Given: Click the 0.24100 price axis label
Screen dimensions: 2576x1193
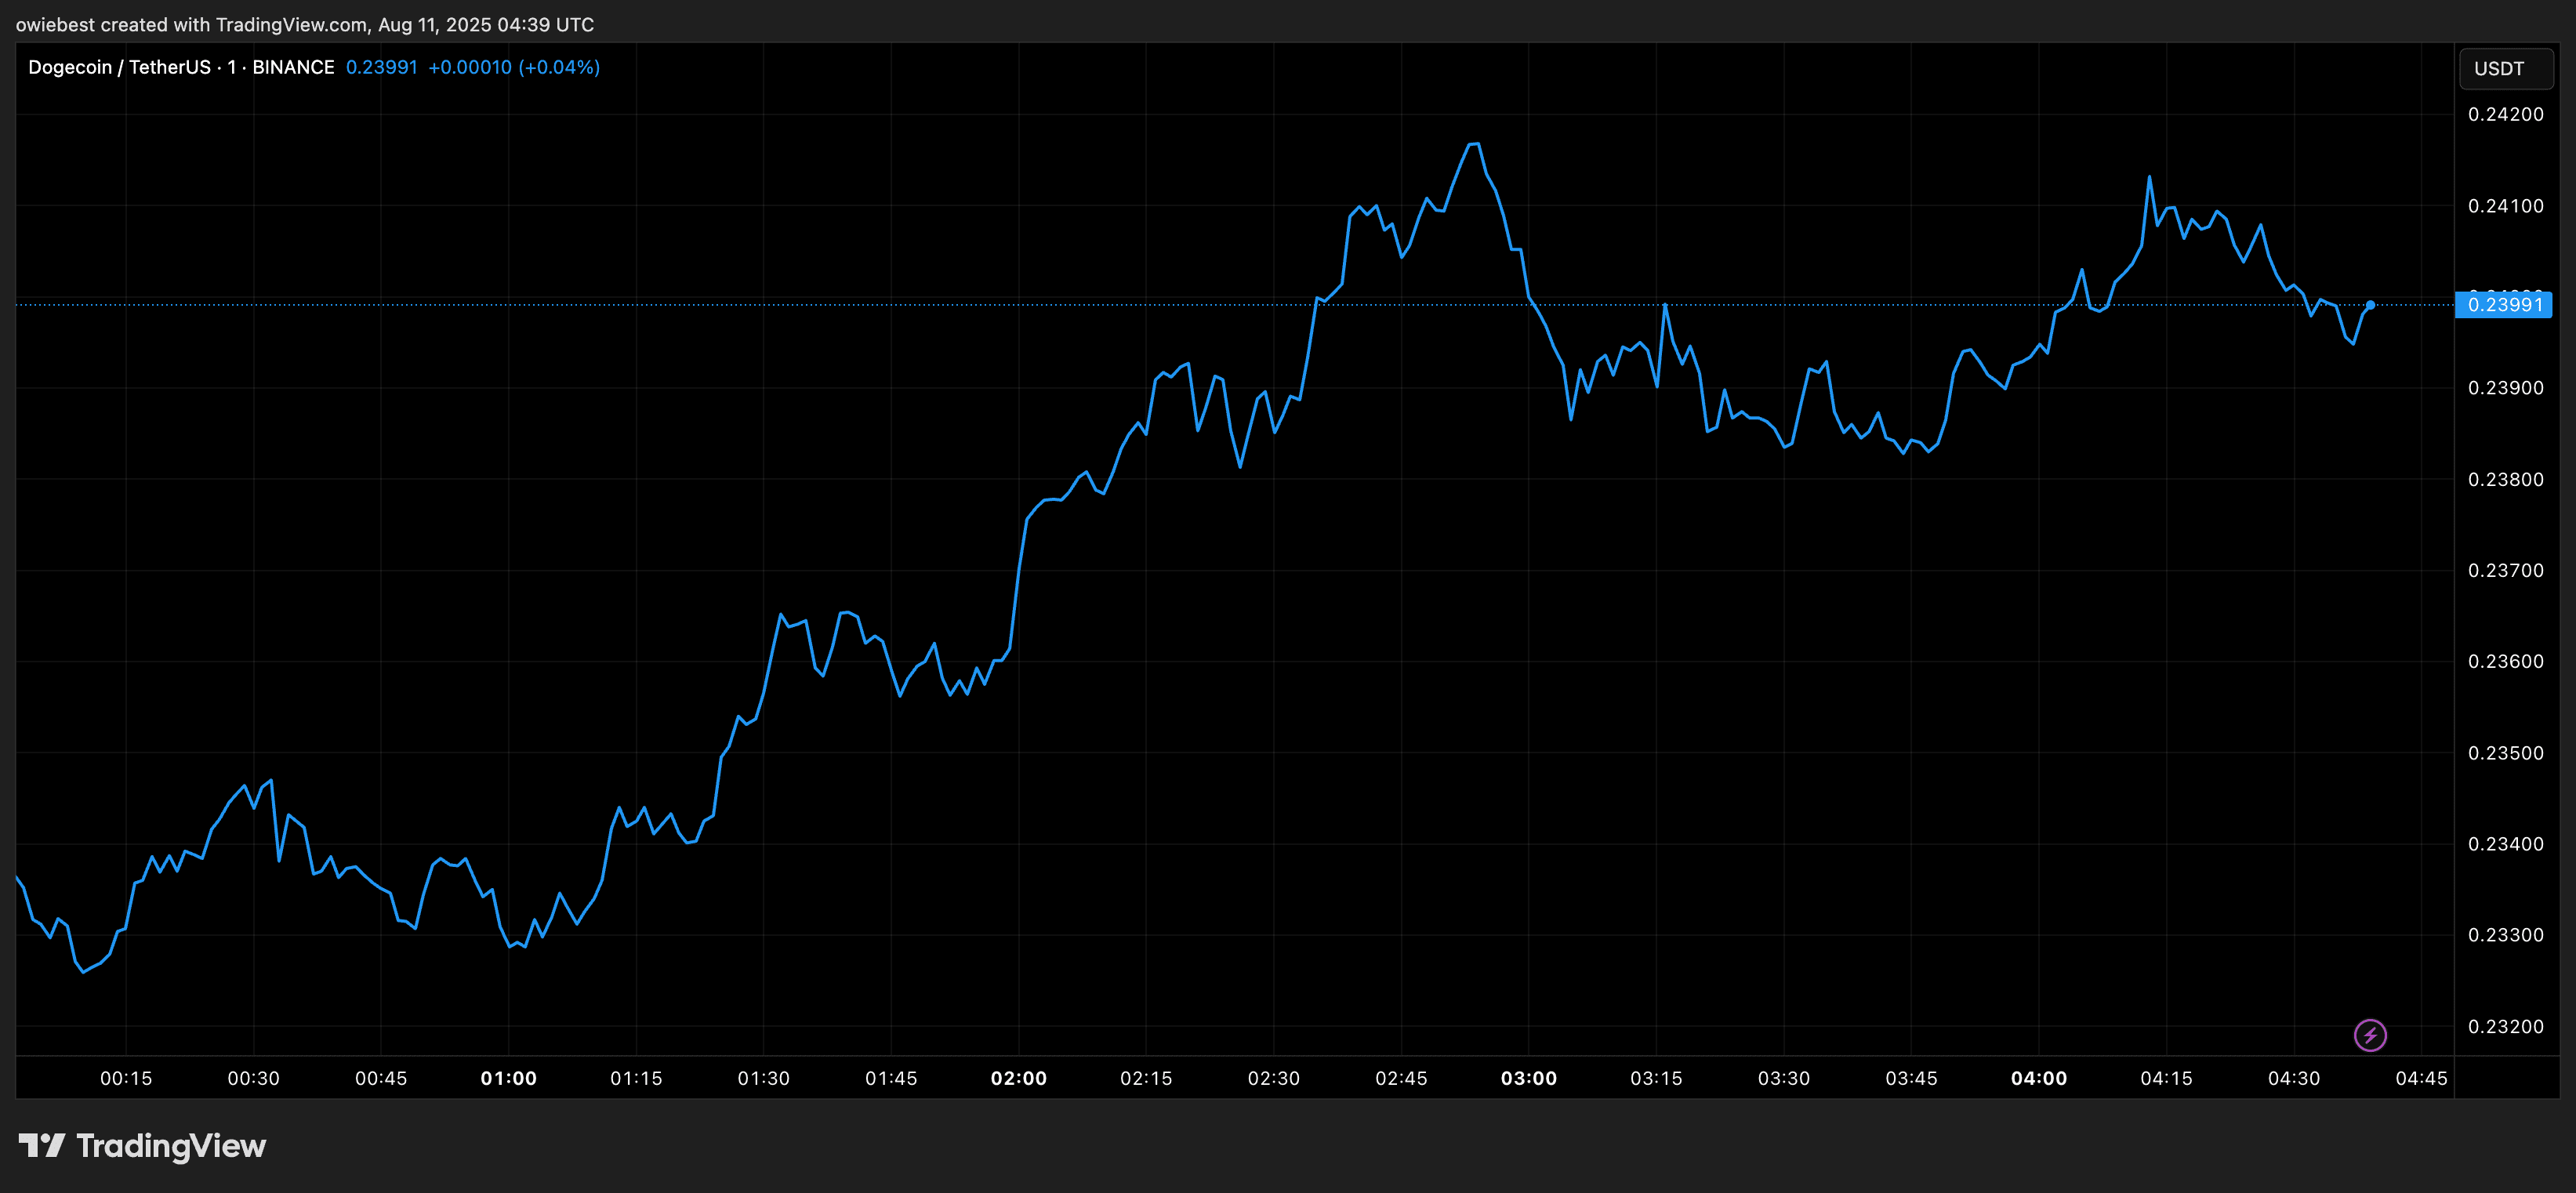Looking at the screenshot, I should point(2506,206).
